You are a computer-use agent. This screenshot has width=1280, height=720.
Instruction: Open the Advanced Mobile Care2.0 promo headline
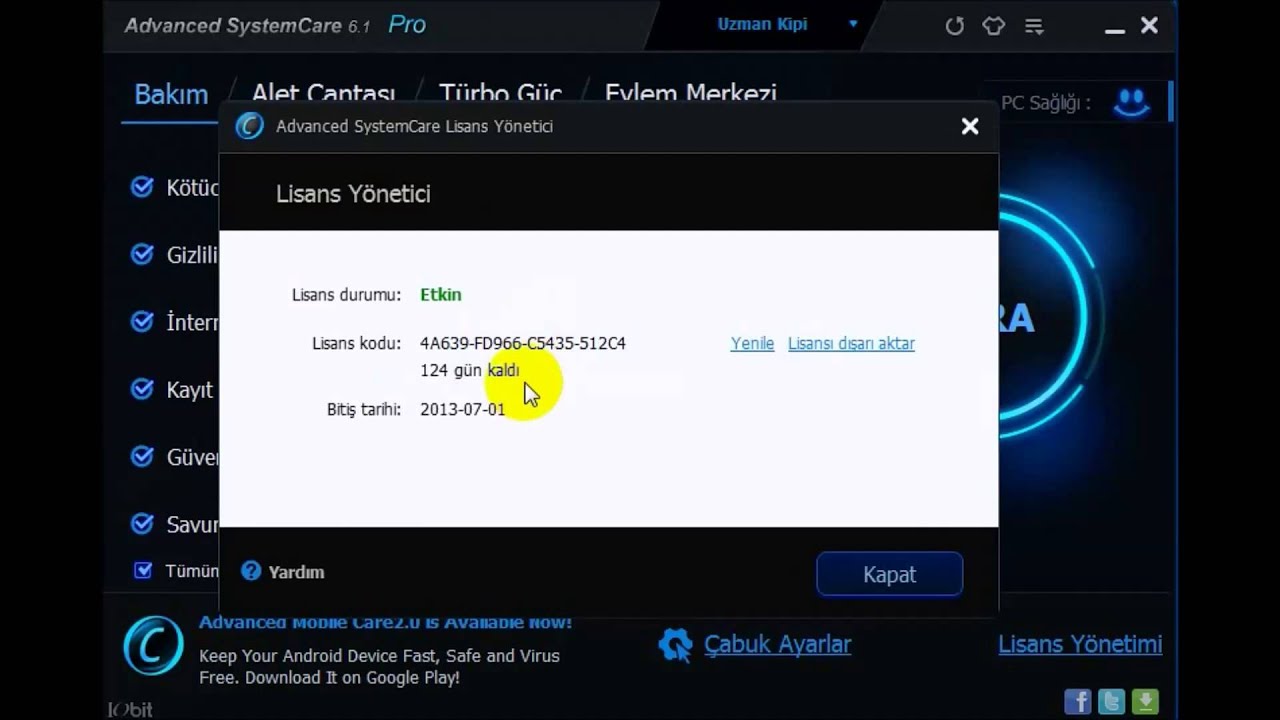click(385, 622)
